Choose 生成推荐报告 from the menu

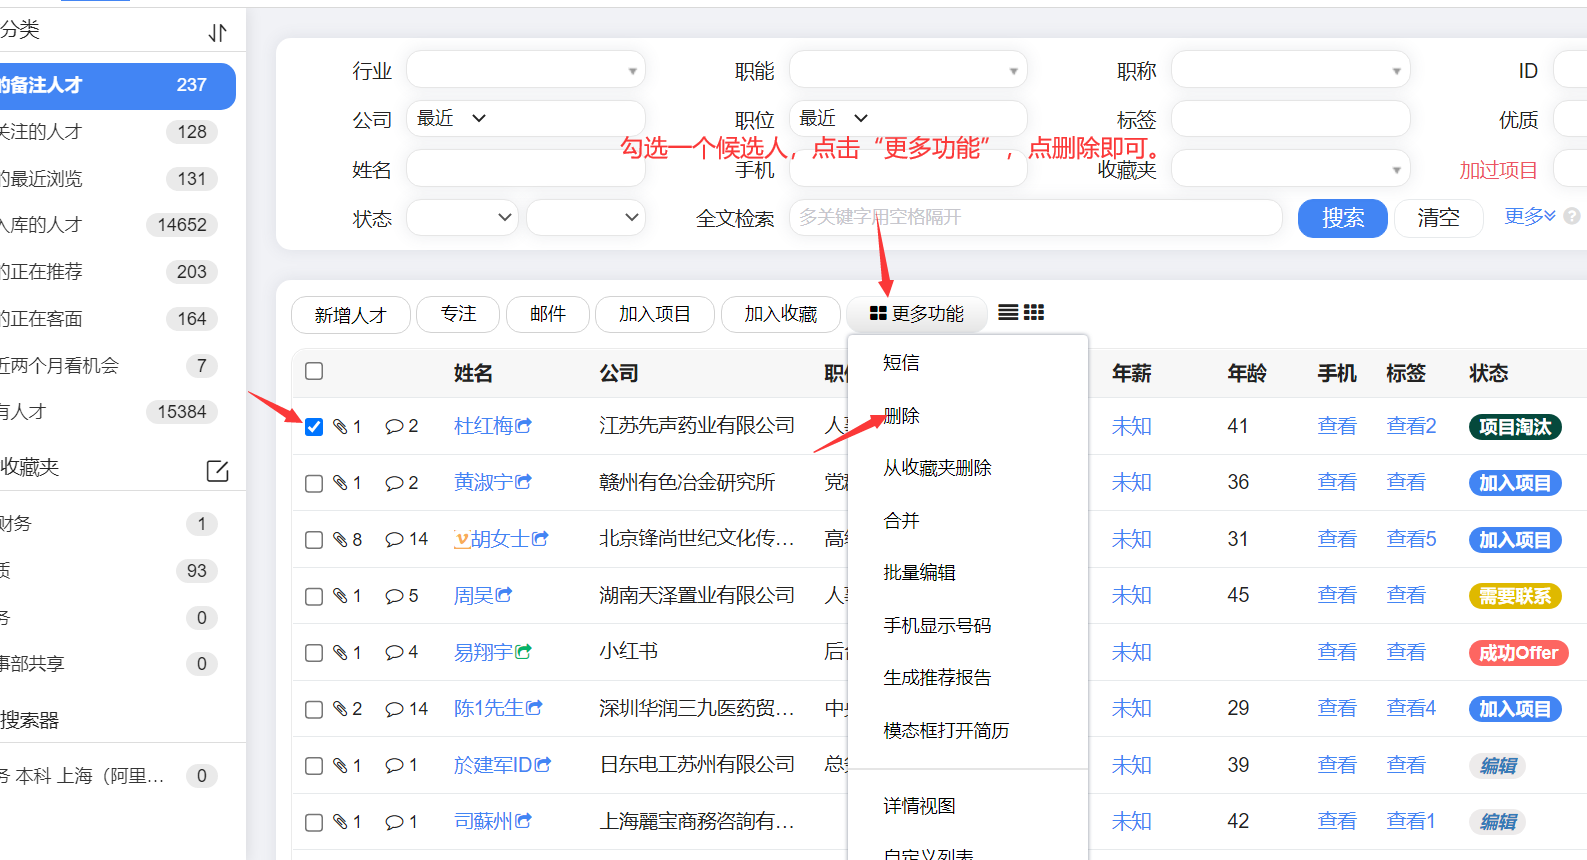[937, 678]
